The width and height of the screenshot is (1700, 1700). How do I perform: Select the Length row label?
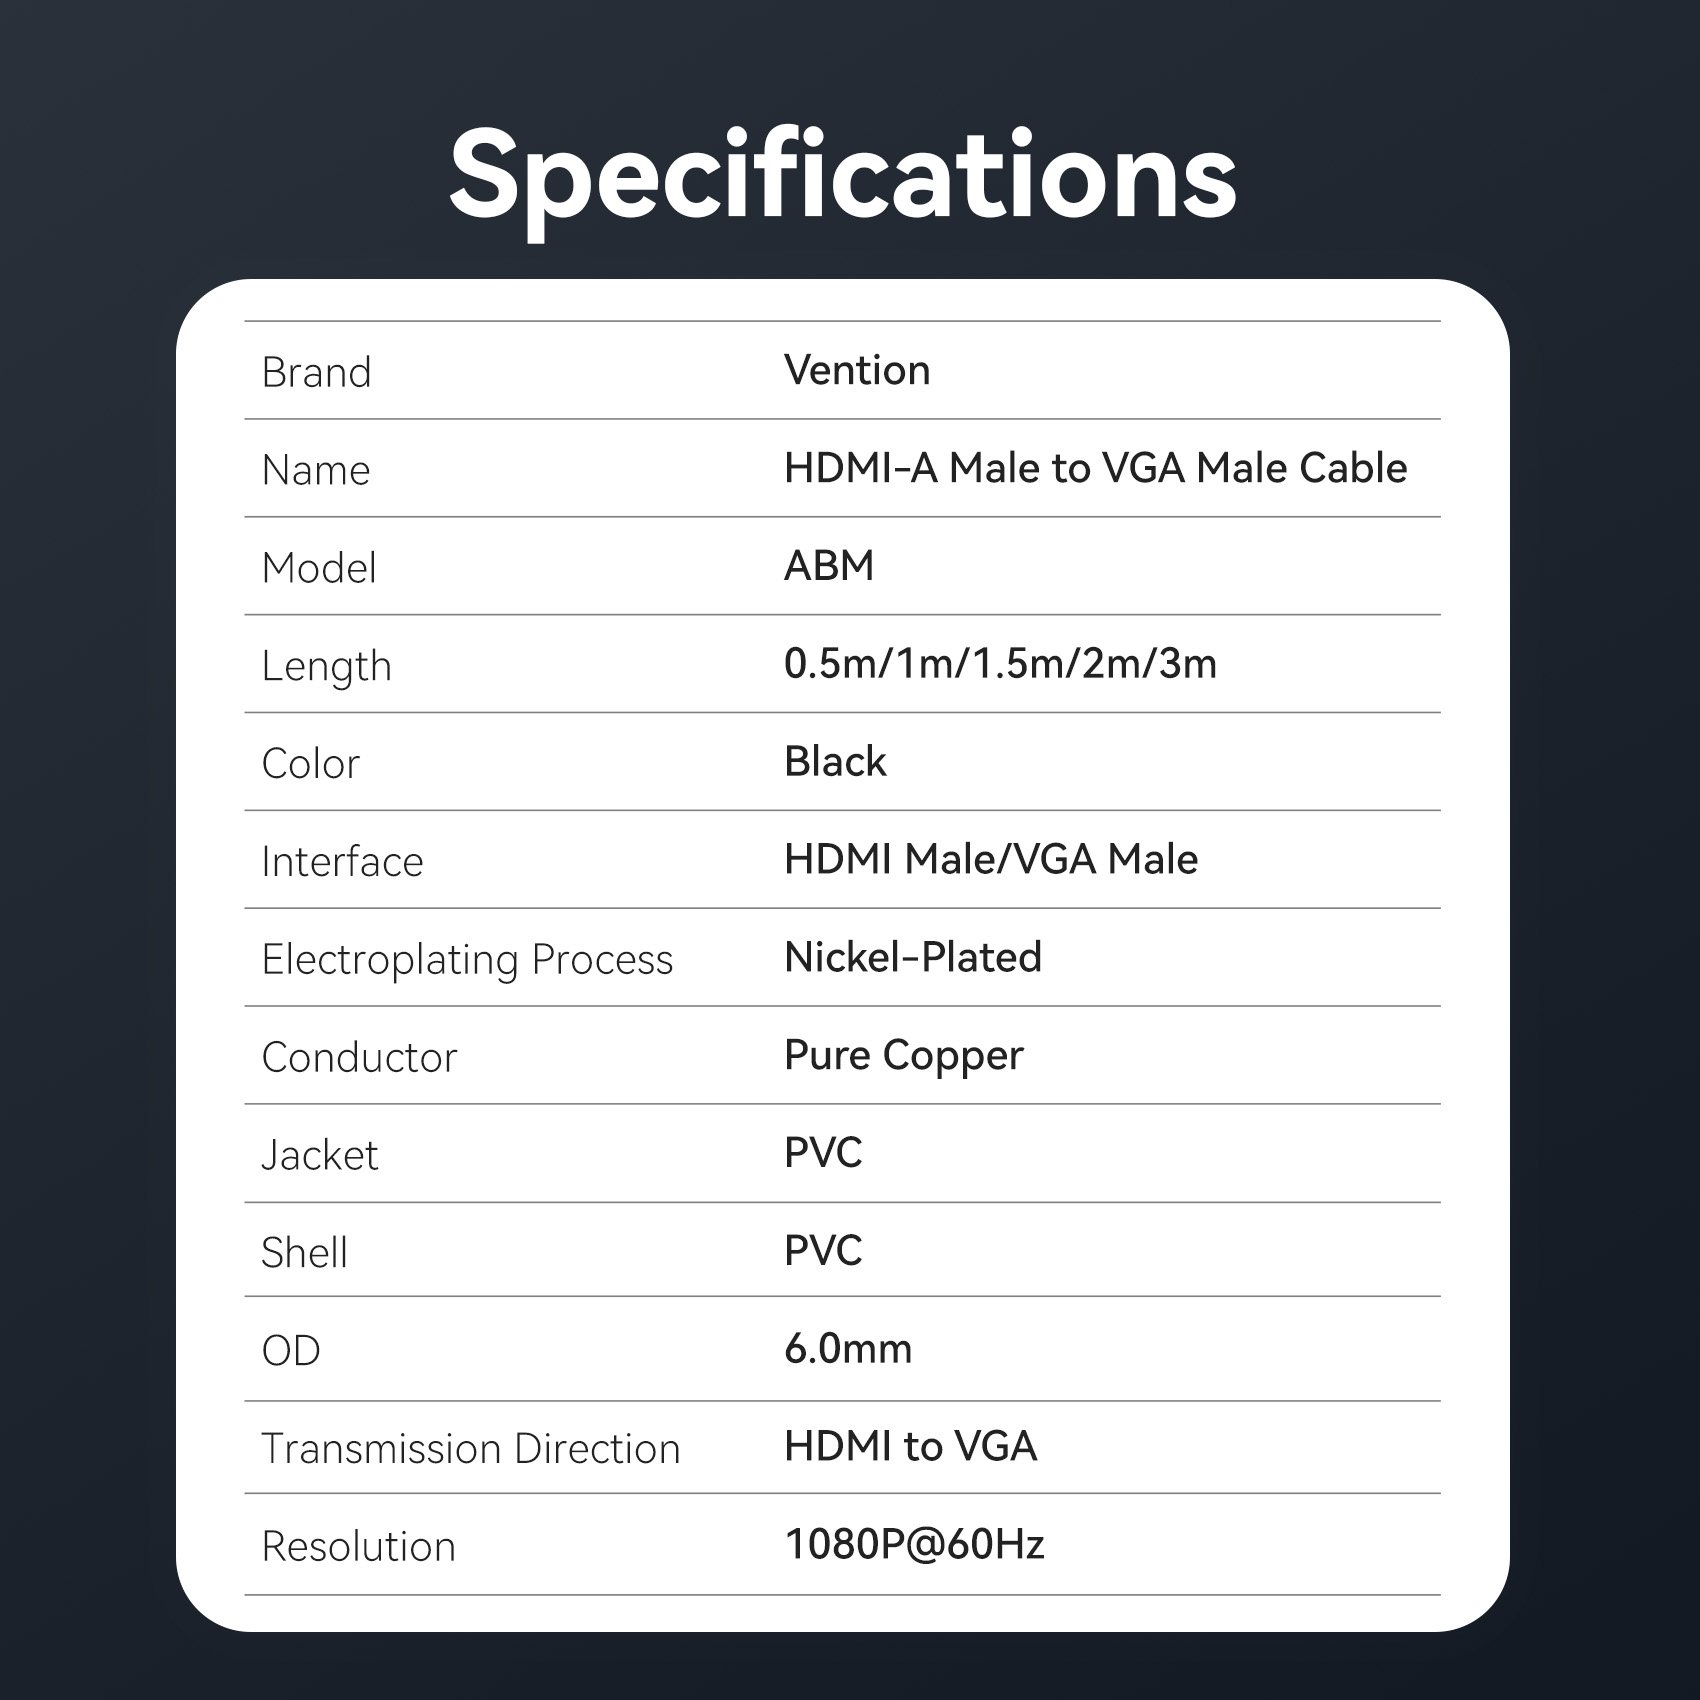tap(326, 666)
